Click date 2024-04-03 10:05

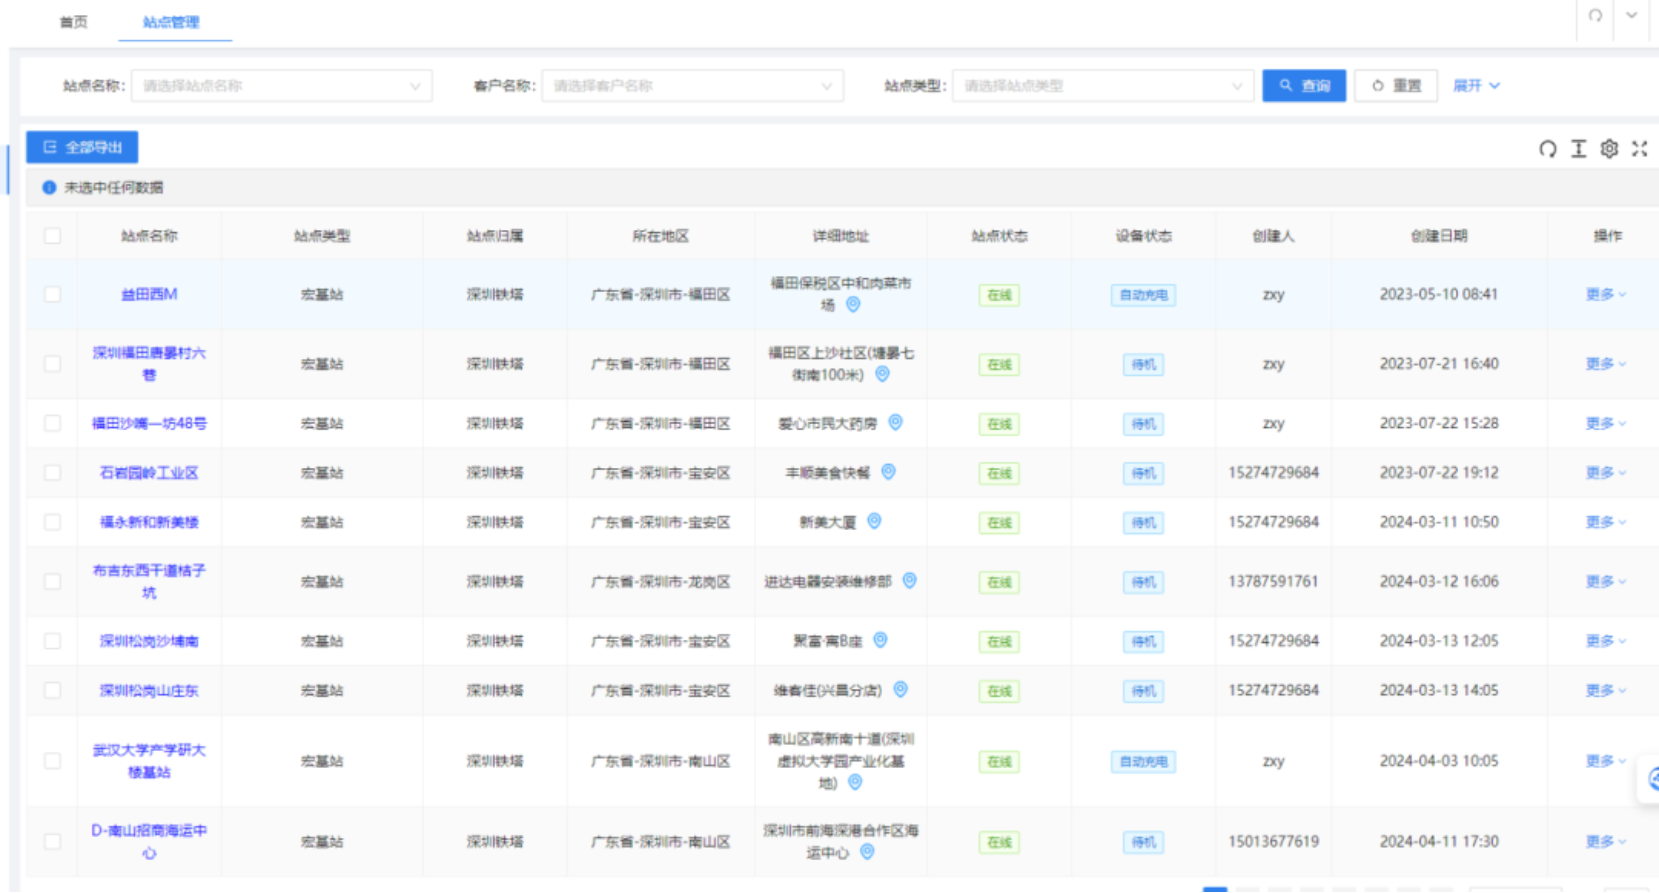click(x=1439, y=761)
